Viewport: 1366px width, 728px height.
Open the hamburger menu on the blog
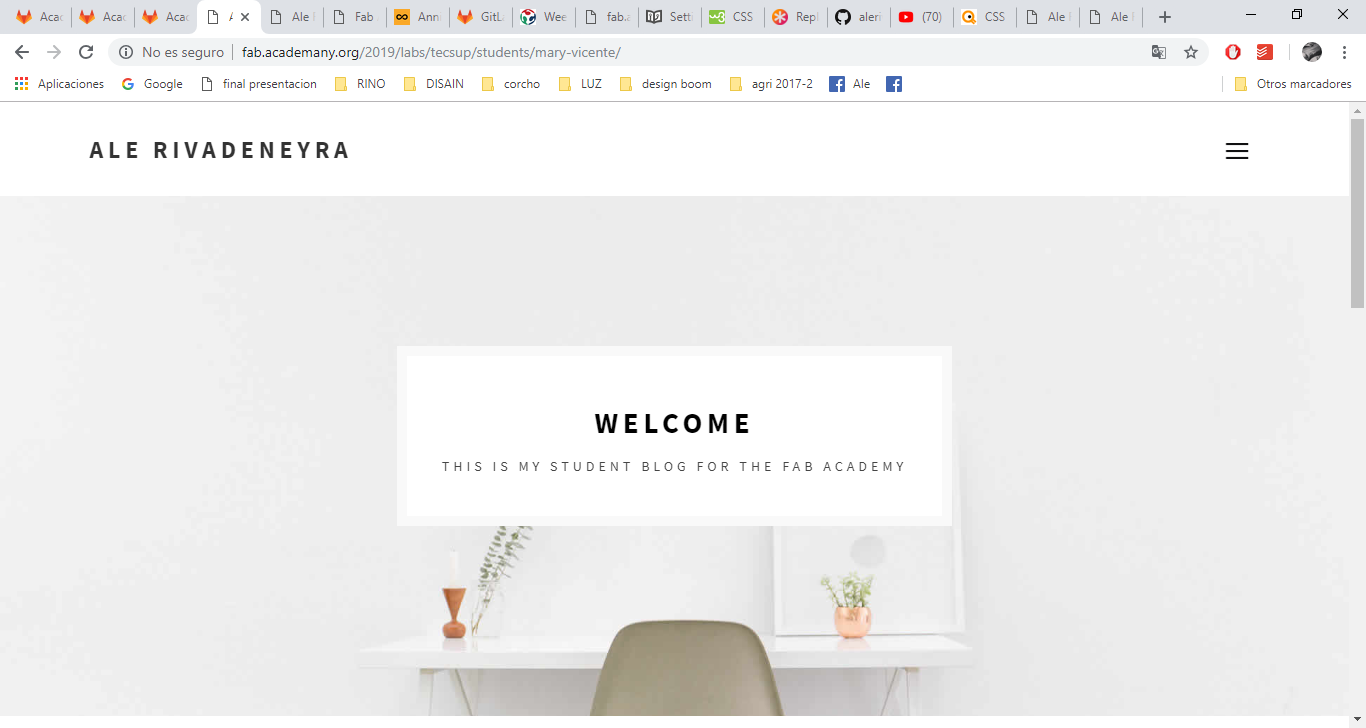pos(1237,151)
